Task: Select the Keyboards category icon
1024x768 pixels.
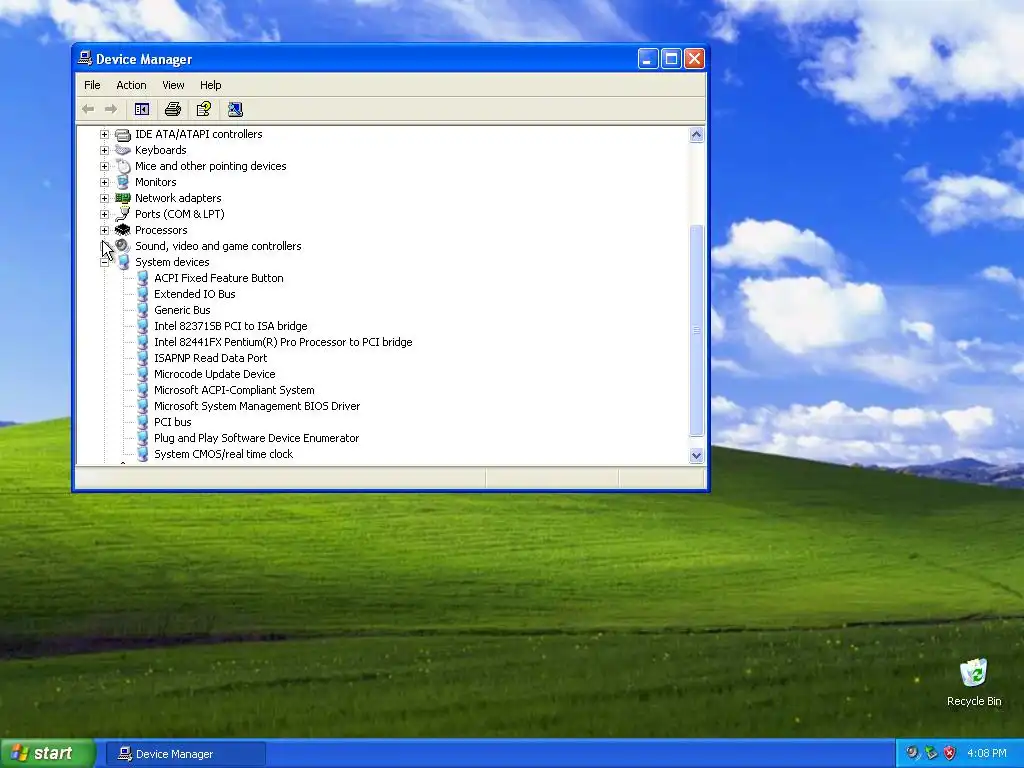Action: 123,150
